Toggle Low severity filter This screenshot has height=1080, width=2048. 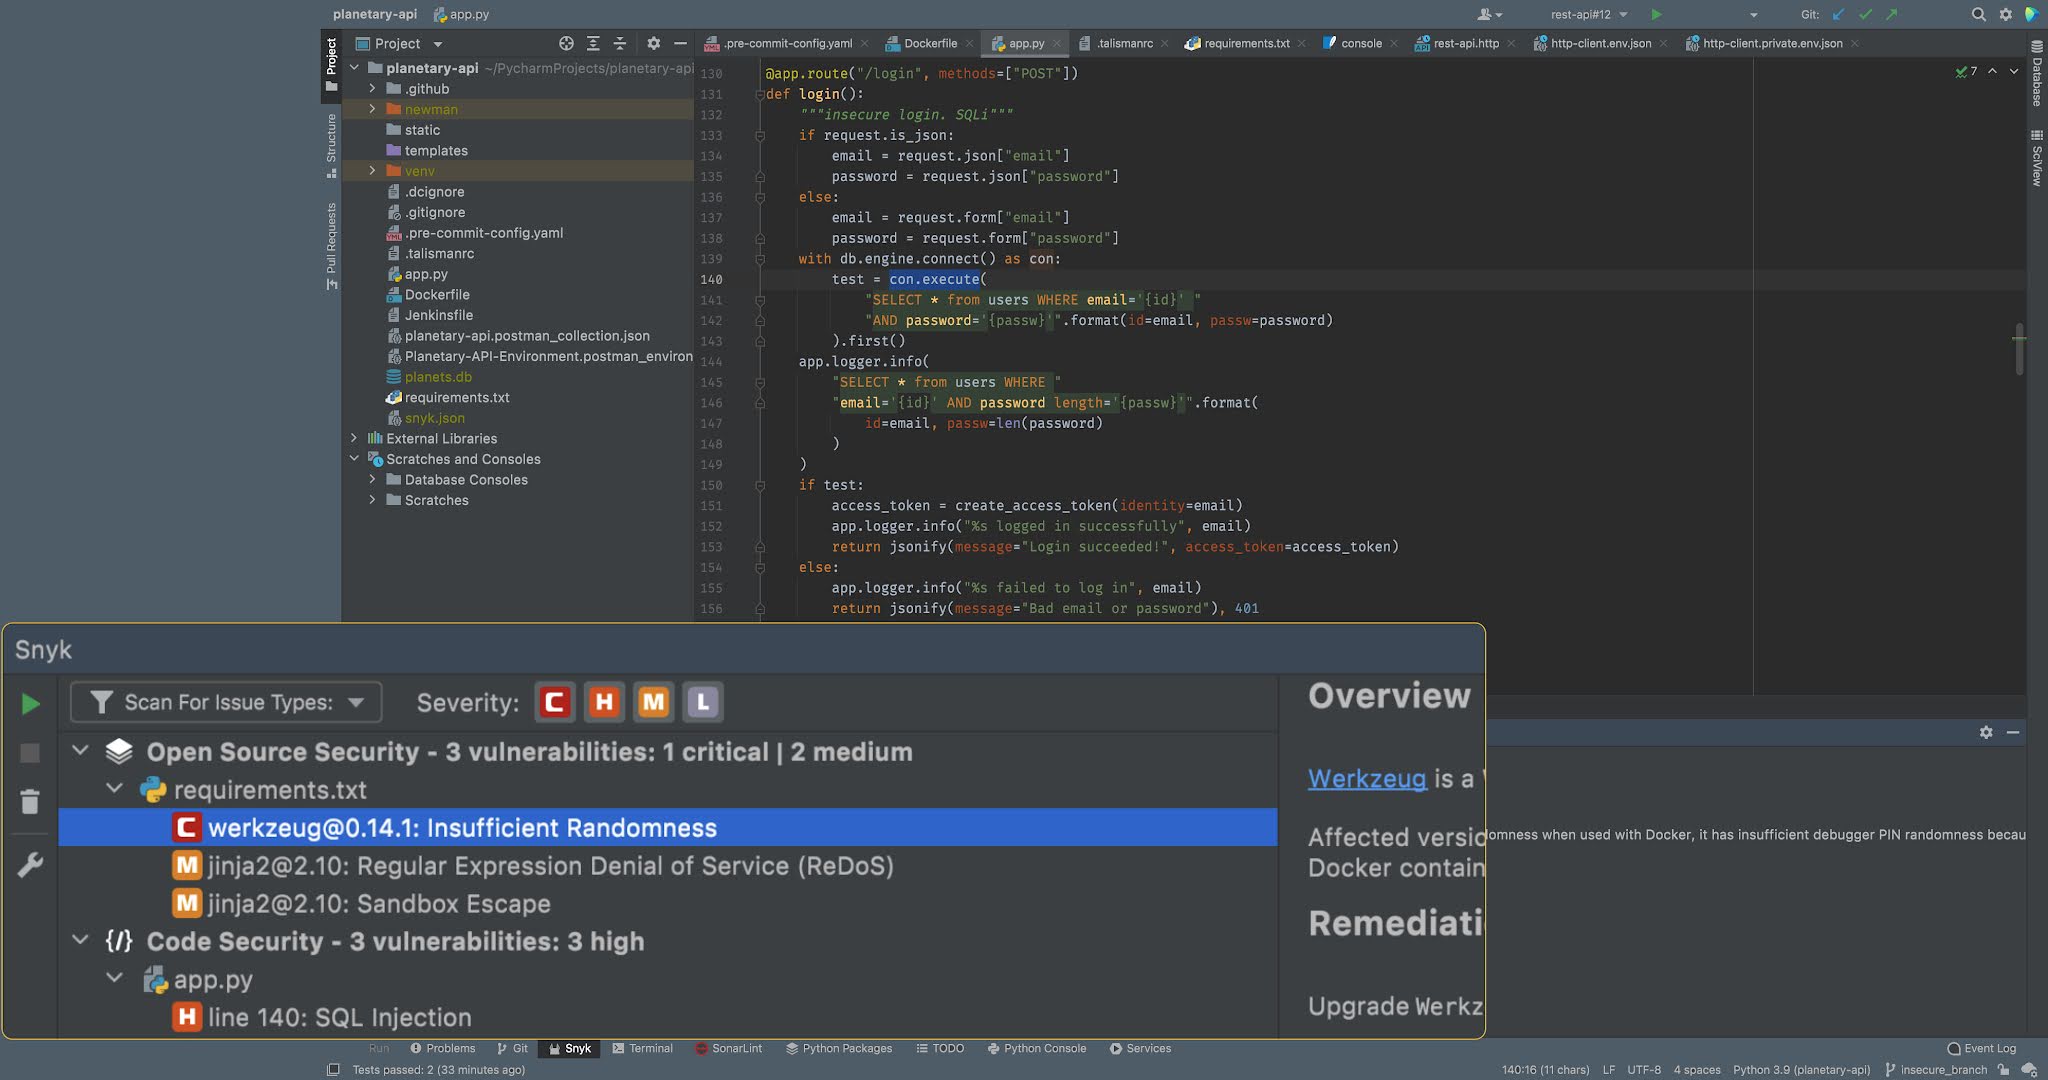click(x=703, y=702)
